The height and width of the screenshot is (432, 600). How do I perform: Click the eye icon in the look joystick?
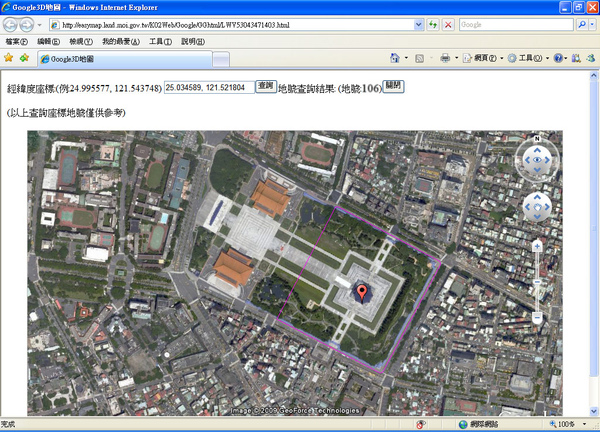pyautogui.click(x=537, y=160)
